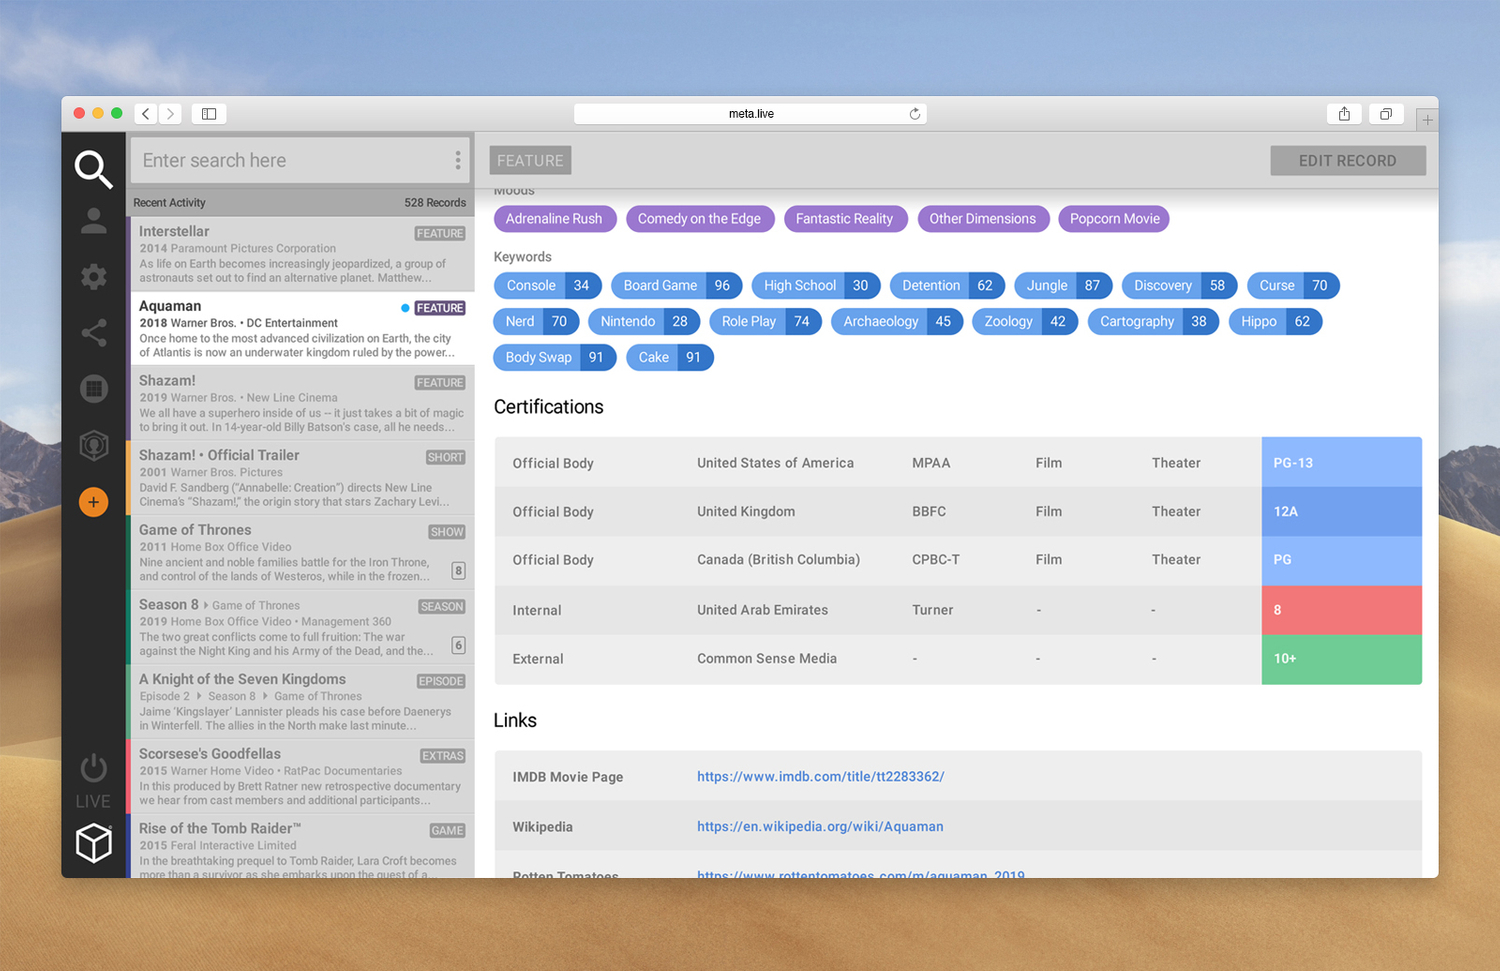Open the grid layout icon in sidebar
Screen dimensions: 1500x971
[x=93, y=389]
